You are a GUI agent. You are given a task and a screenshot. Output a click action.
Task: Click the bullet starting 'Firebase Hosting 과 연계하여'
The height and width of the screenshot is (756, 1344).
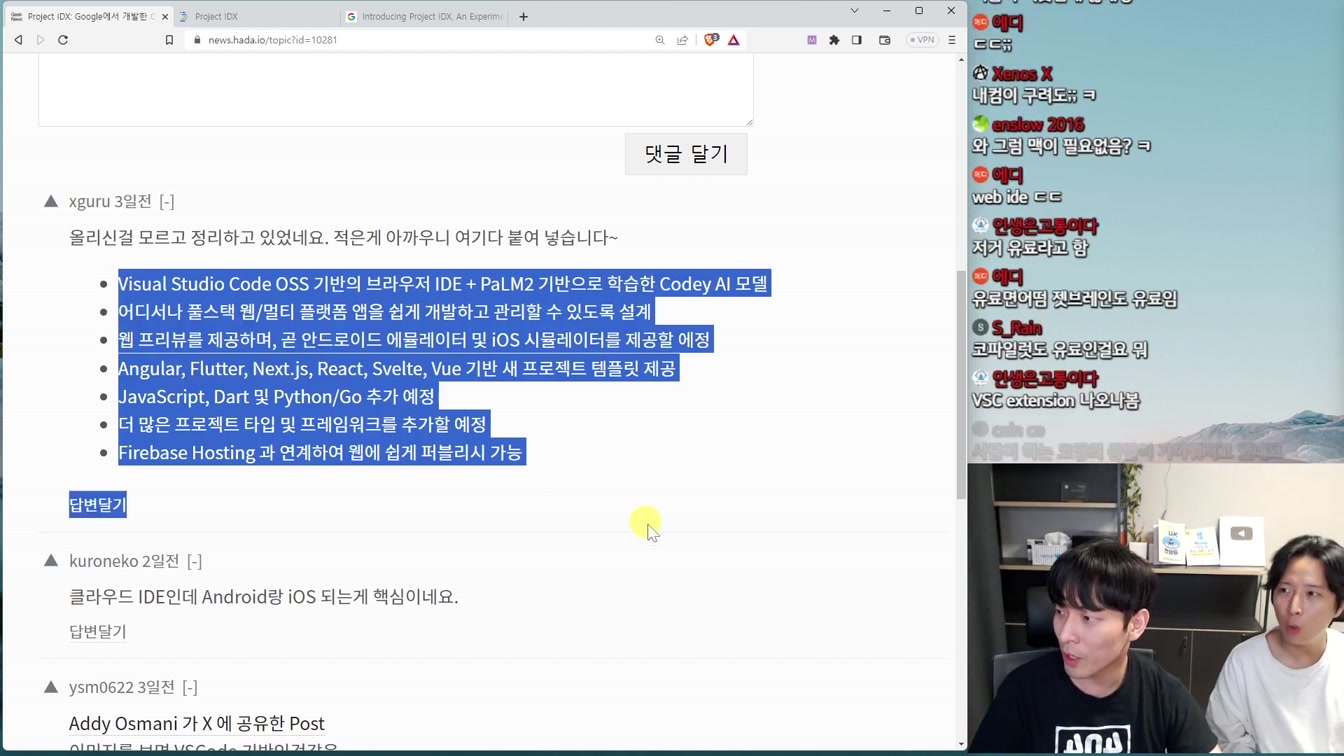tap(320, 453)
